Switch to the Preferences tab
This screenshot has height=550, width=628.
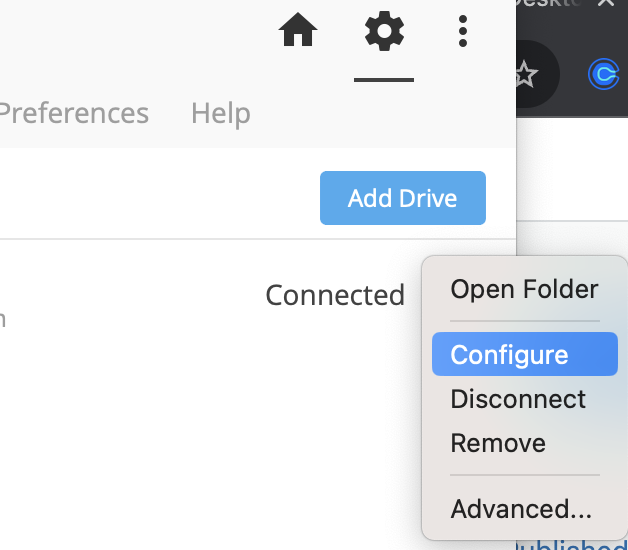[74, 113]
